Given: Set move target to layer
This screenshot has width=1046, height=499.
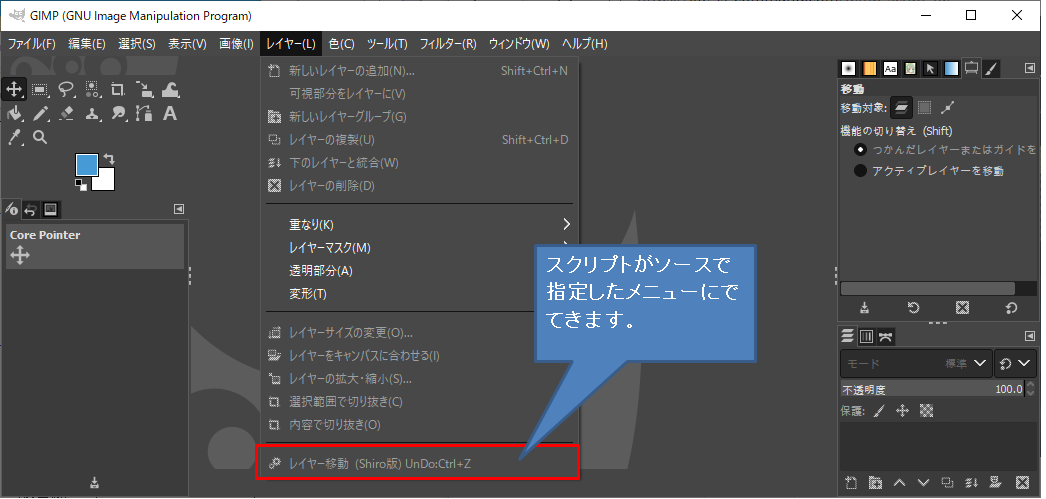Looking at the screenshot, I should [902, 107].
